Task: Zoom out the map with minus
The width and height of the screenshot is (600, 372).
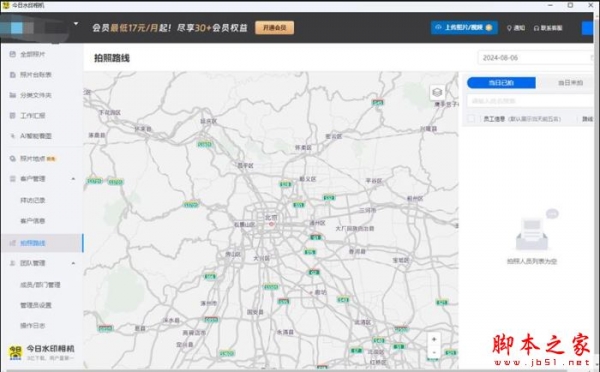Action: pyautogui.click(x=434, y=352)
